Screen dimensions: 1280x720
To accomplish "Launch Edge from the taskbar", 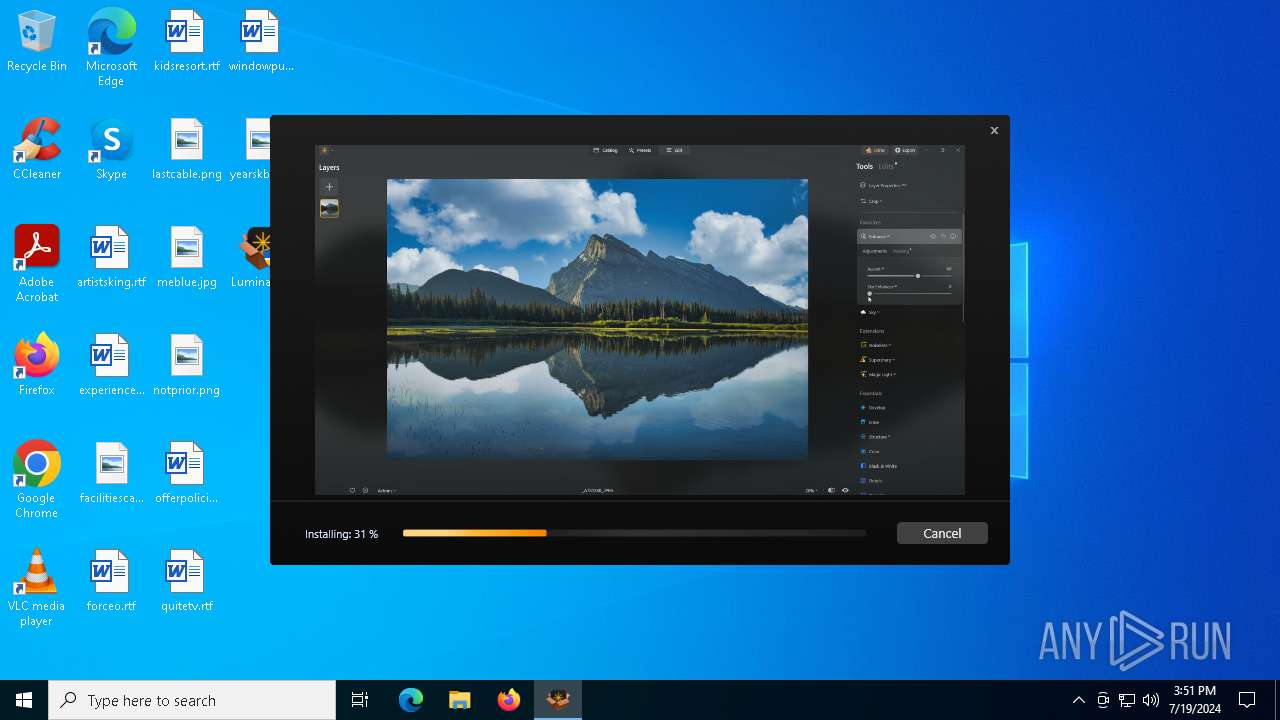I will coord(411,700).
